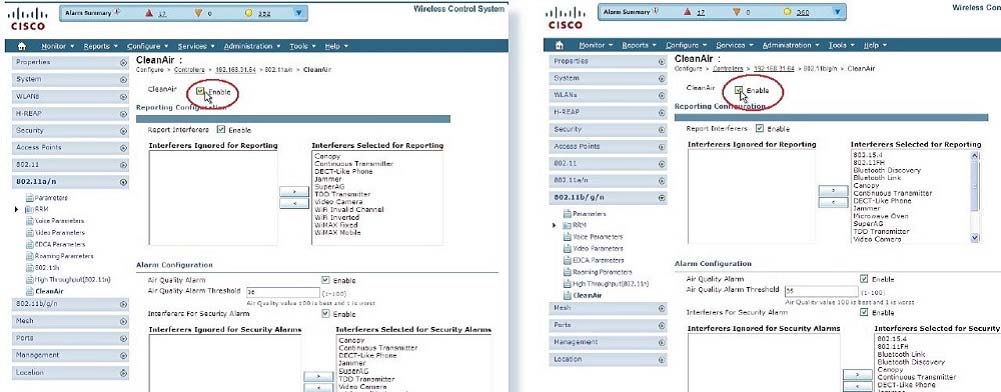Click move-left '<' button for reporting, 802.11b/g/n page
The width and height of the screenshot is (1001, 392).
(x=834, y=202)
